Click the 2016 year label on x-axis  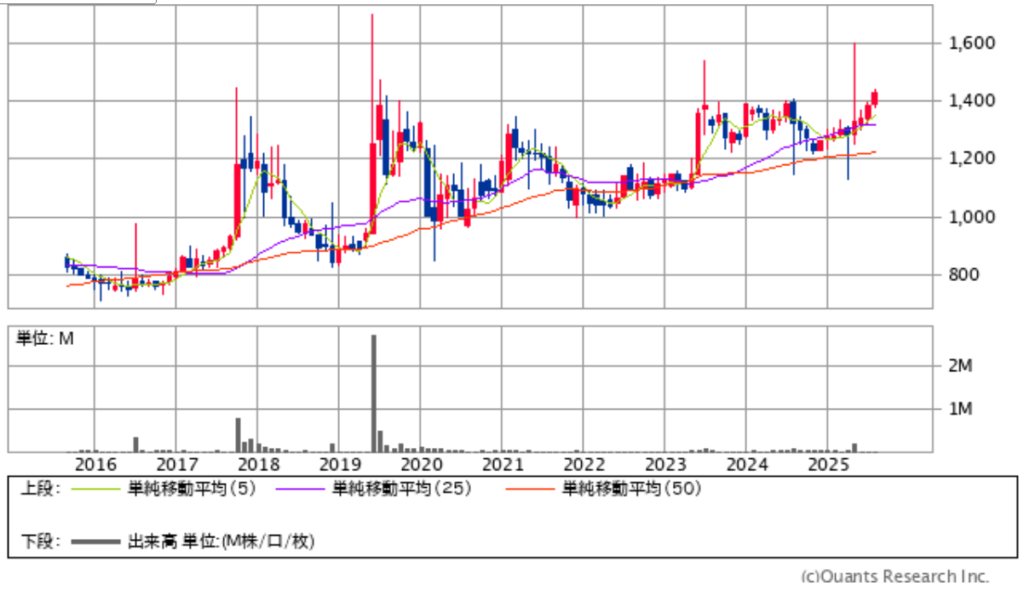95,465
